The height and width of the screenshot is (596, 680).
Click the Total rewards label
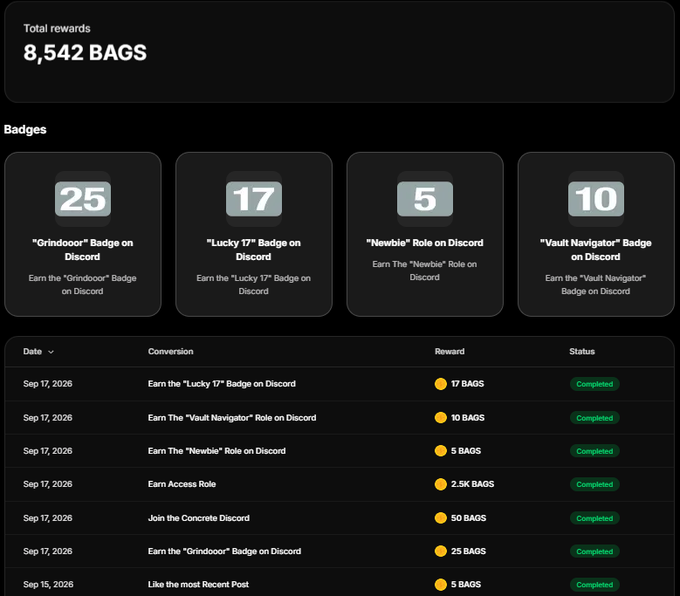tap(57, 29)
